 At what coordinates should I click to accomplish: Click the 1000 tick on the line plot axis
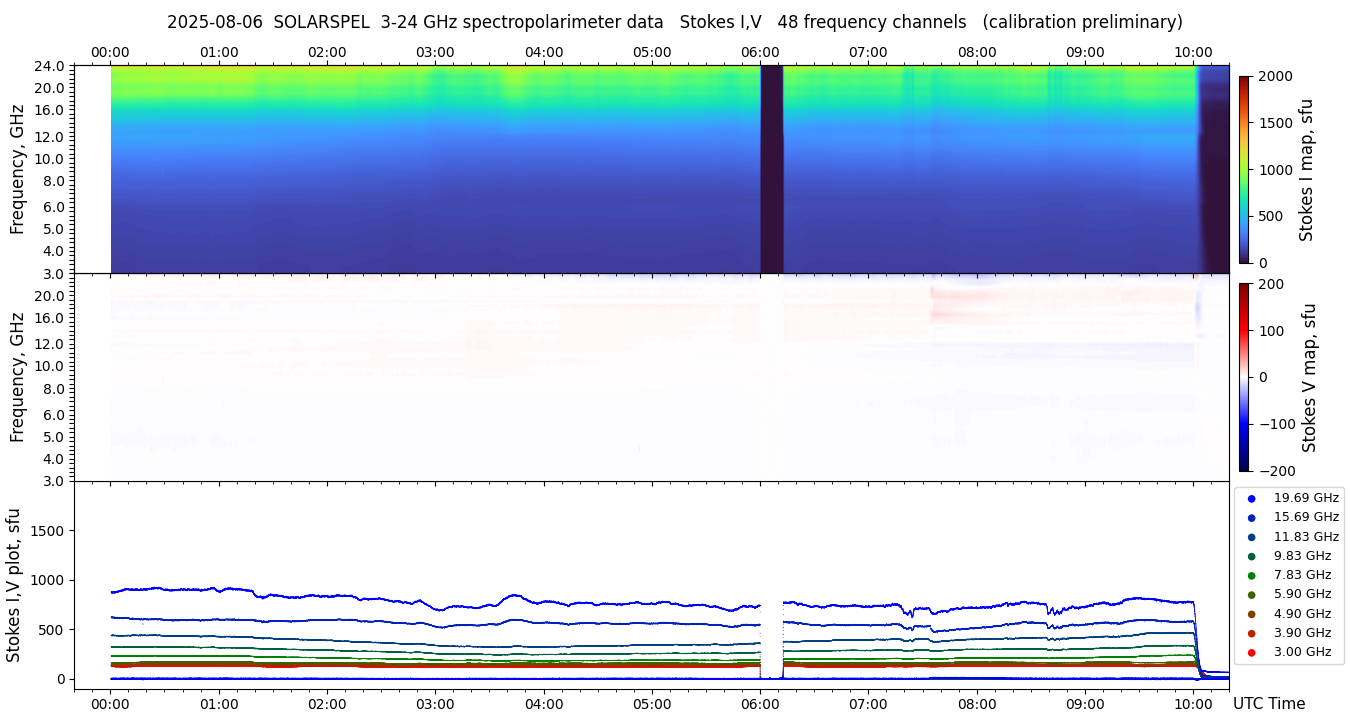(46, 580)
